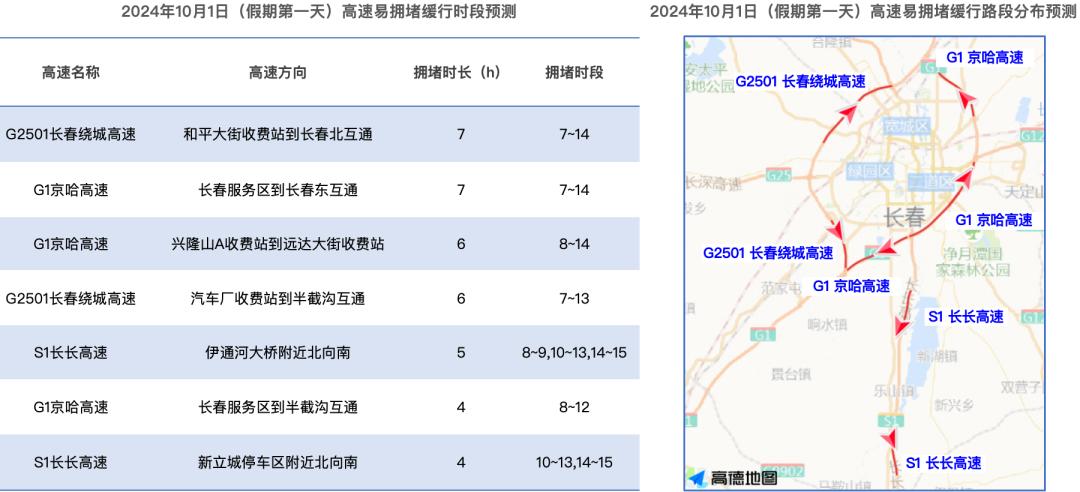Click duration 4 in the 新立城停车区 row

[461, 462]
